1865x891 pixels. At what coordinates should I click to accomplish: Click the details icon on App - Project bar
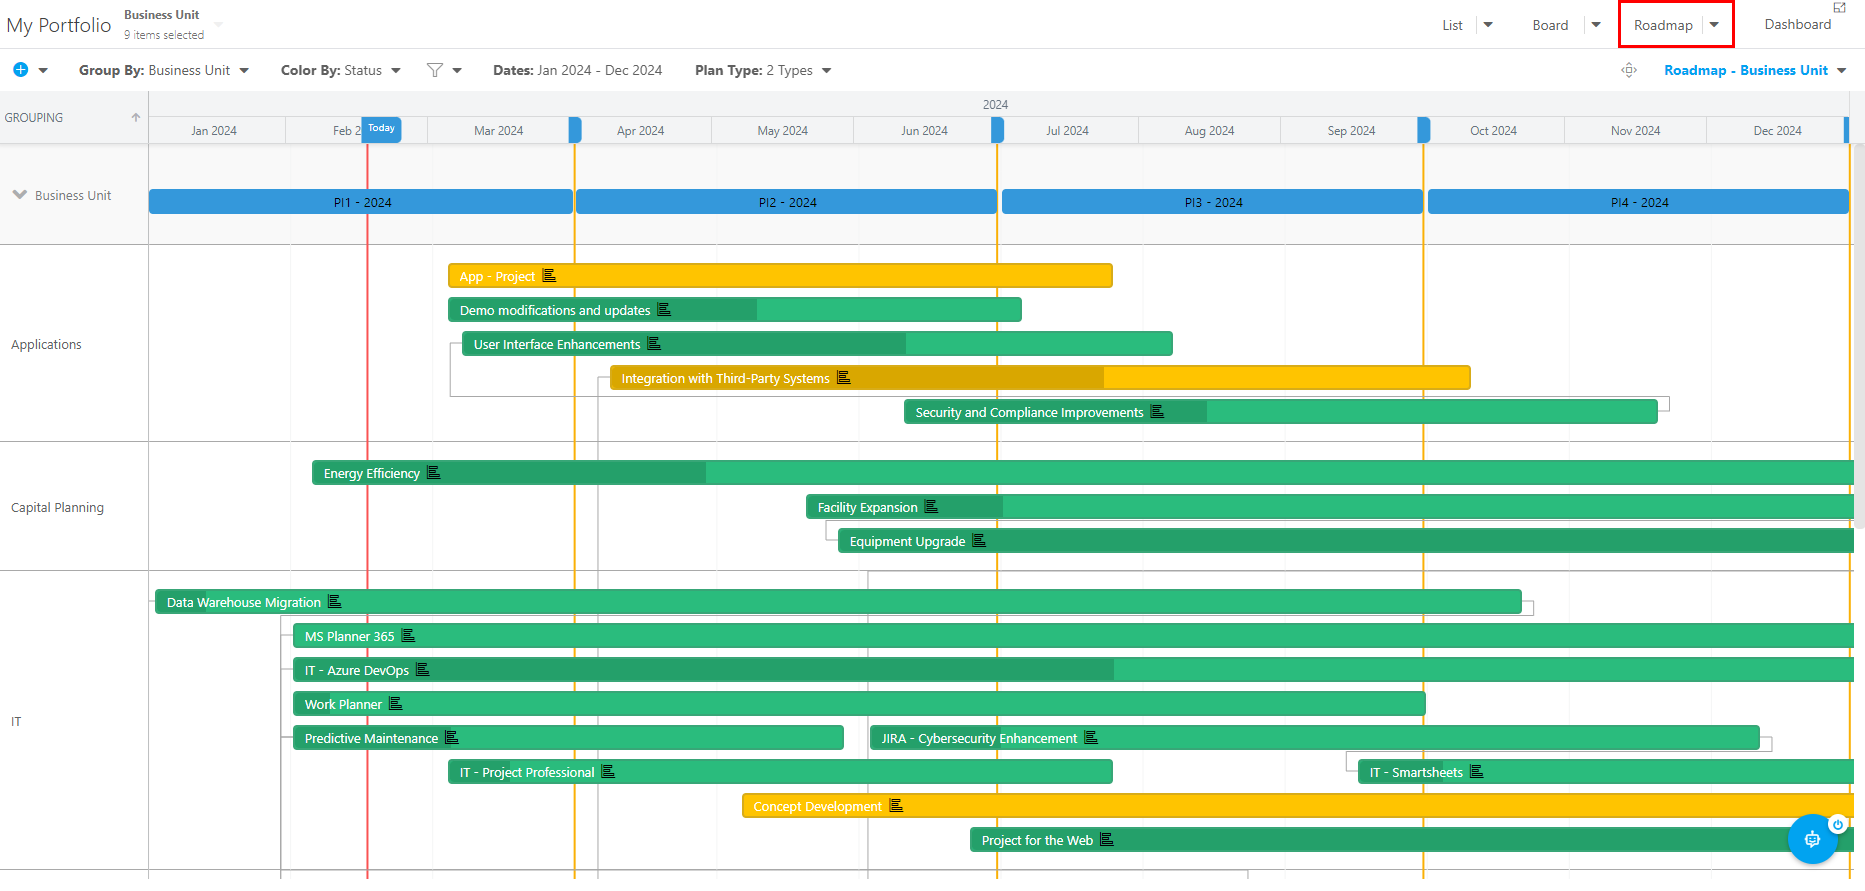click(x=549, y=276)
